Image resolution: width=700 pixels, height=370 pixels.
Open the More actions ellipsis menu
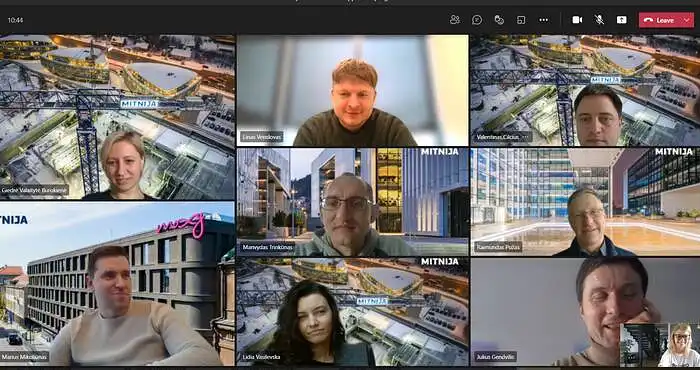[543, 20]
